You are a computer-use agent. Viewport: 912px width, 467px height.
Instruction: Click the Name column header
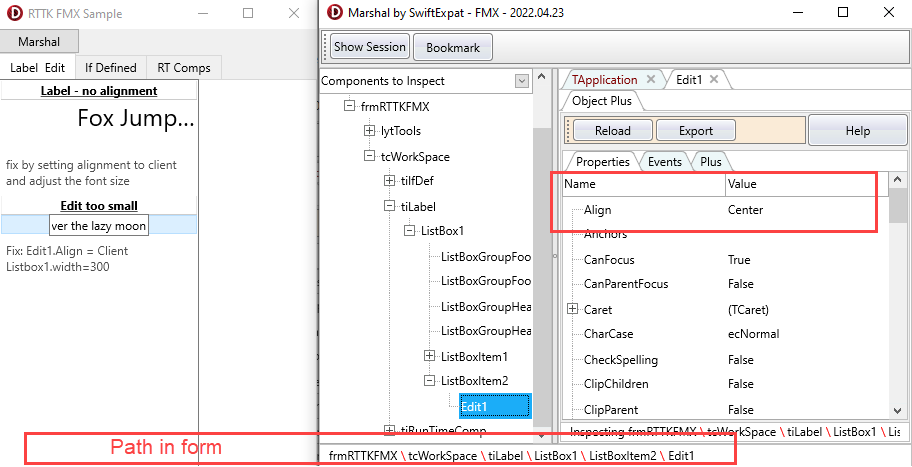[644, 184]
